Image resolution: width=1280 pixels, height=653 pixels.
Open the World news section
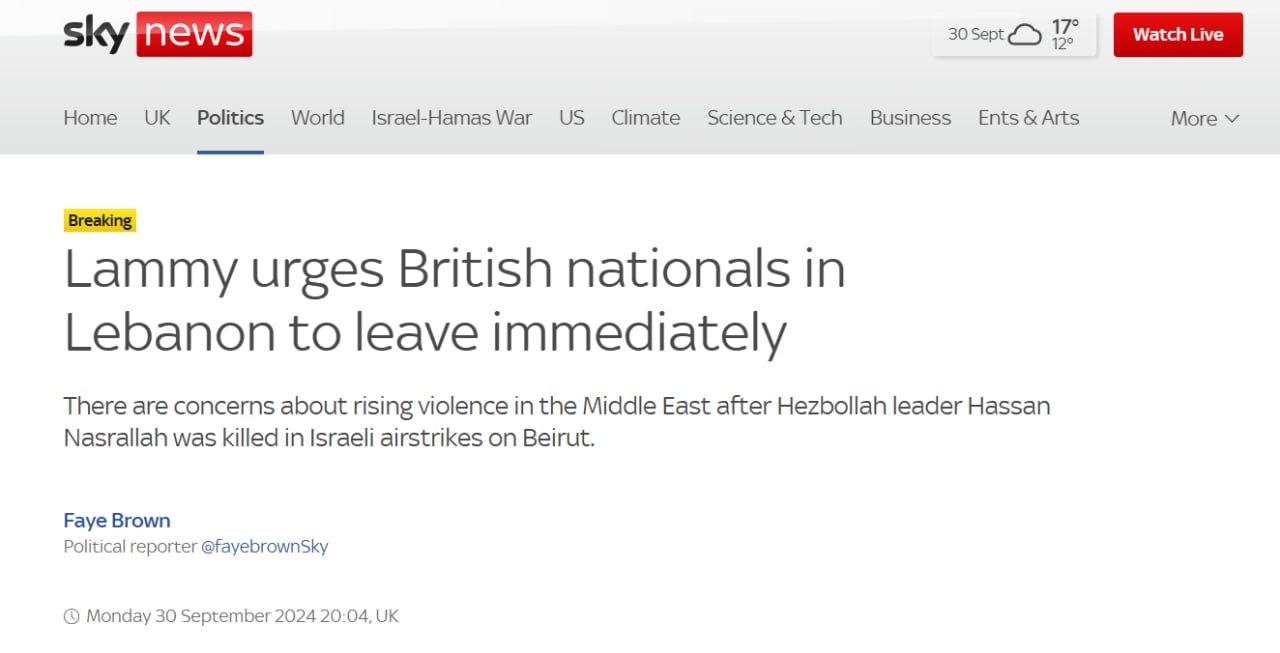click(x=317, y=118)
